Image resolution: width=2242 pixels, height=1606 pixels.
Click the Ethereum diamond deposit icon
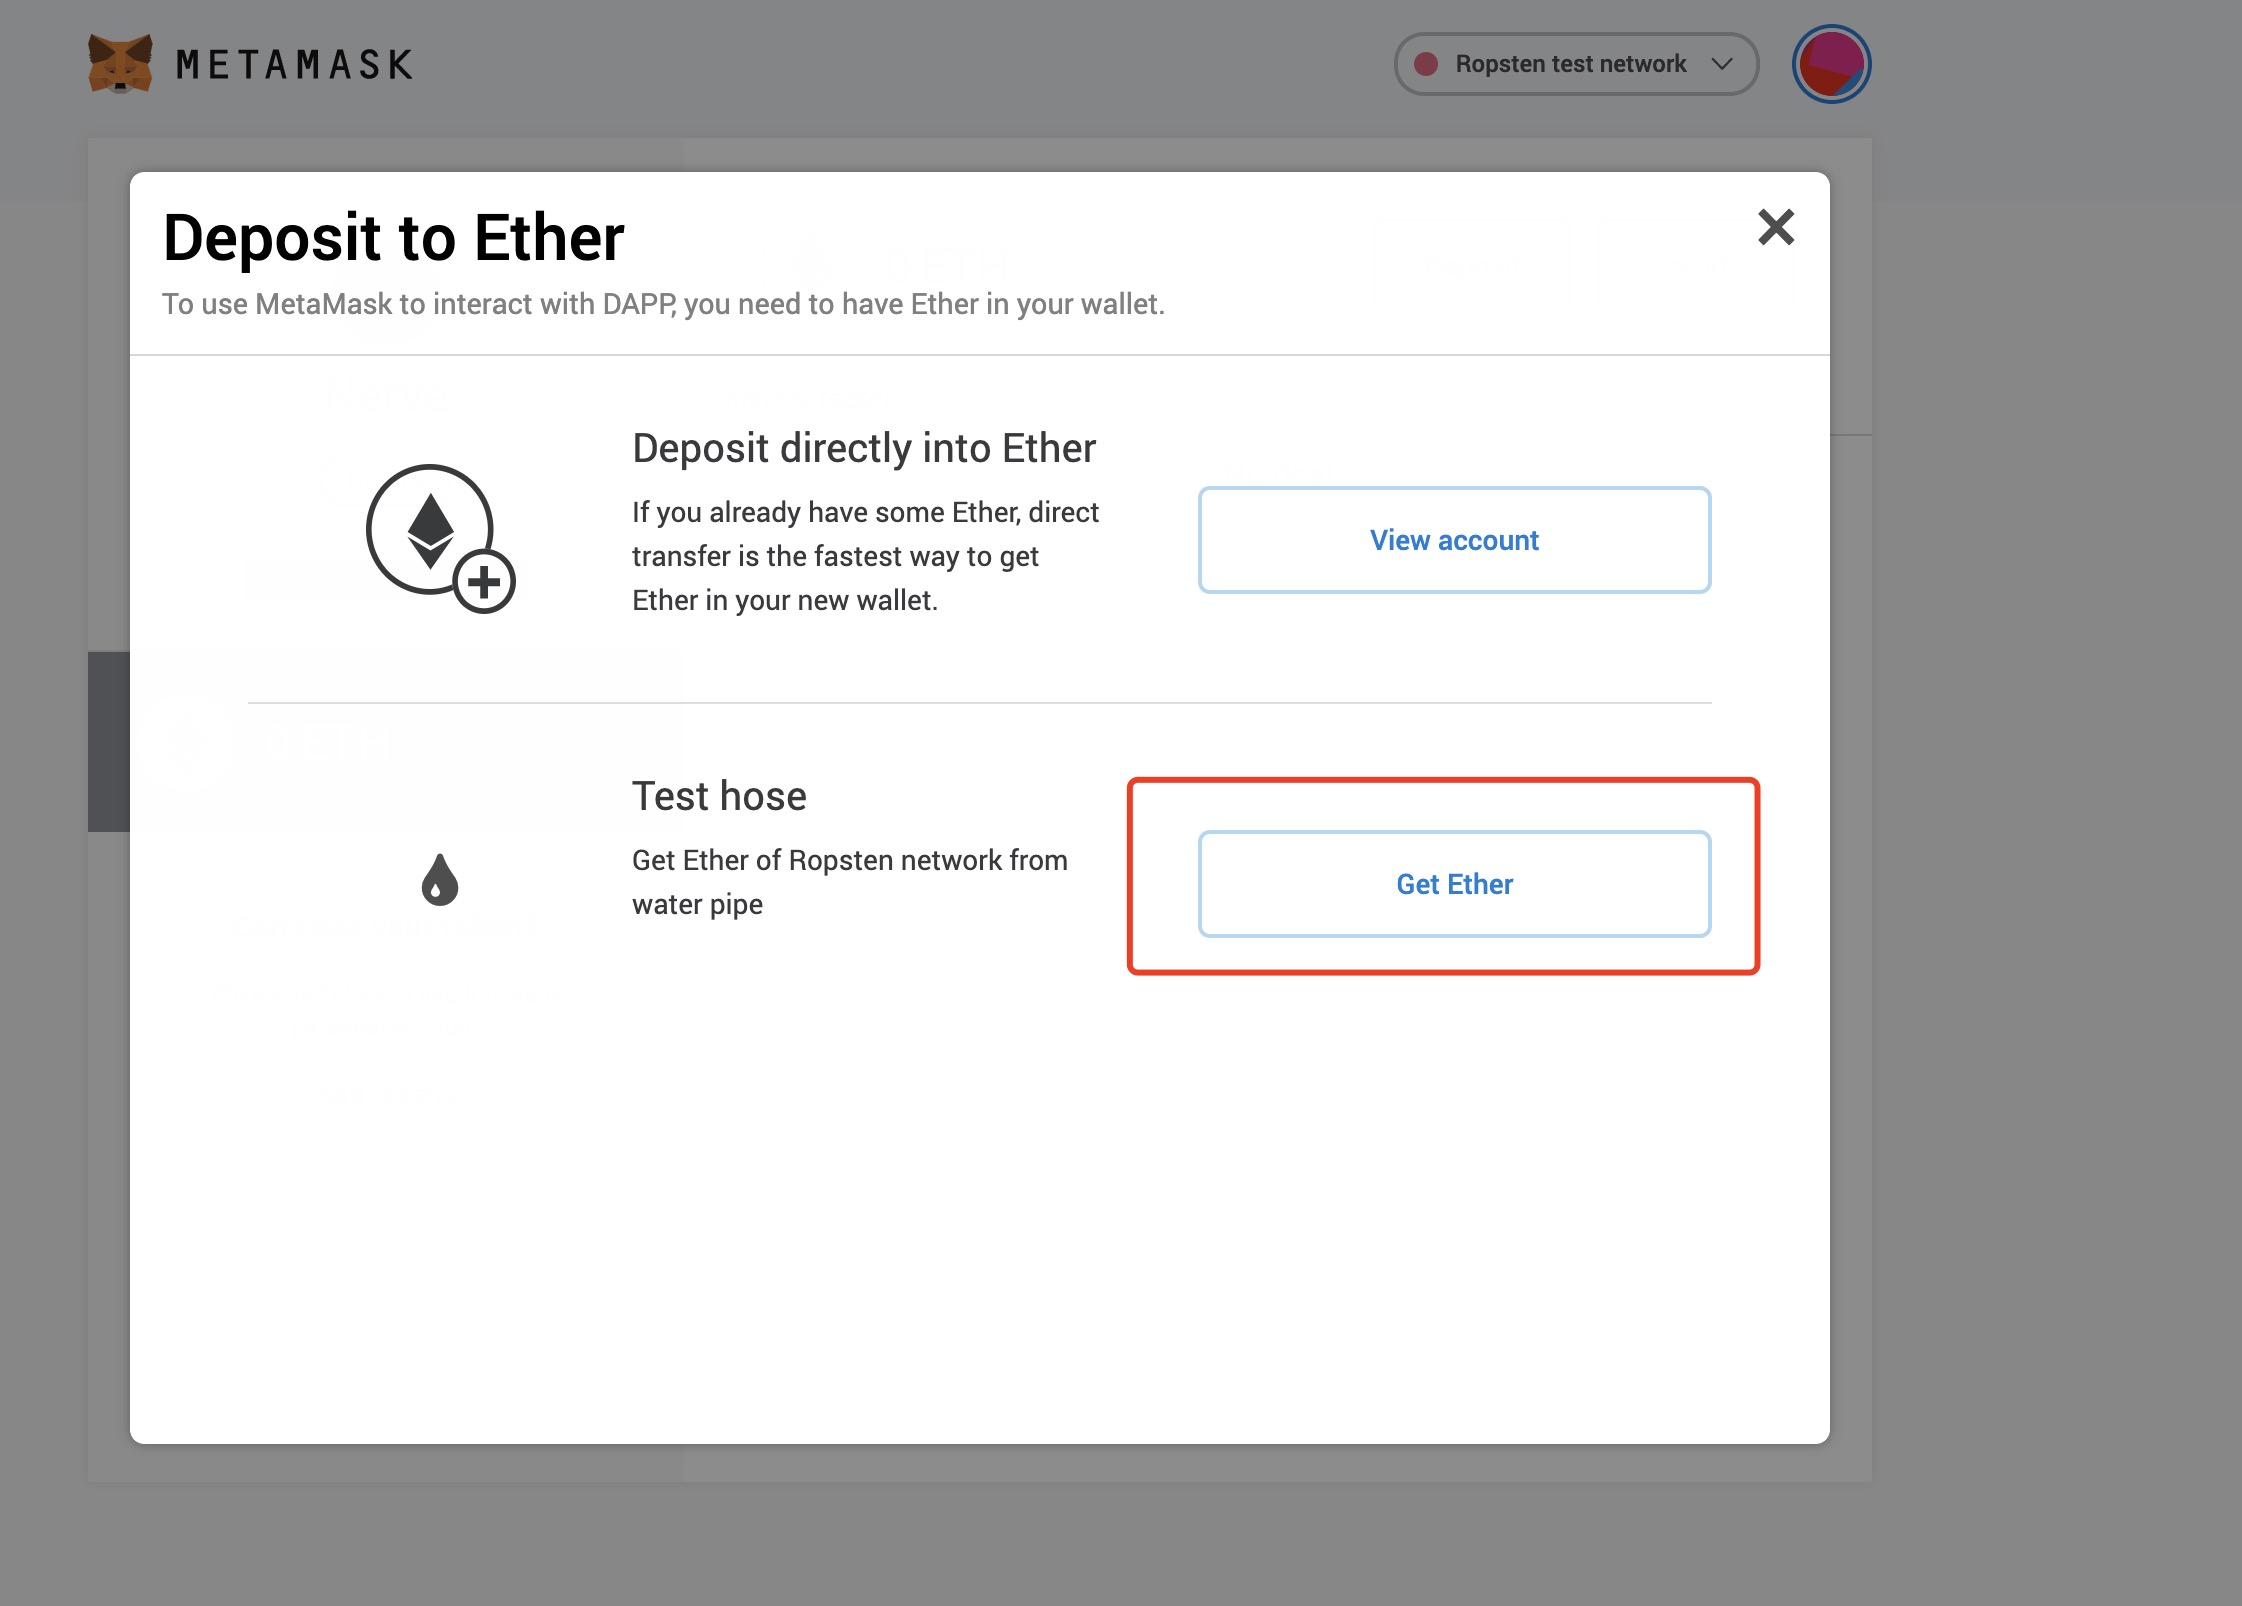click(430, 530)
